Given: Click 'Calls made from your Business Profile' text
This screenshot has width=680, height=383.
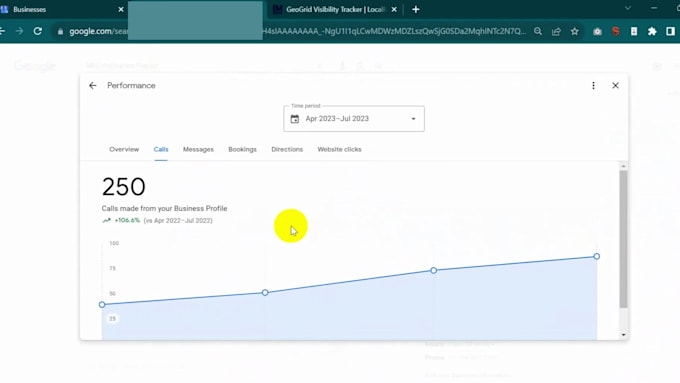Looking at the screenshot, I should 164,209.
